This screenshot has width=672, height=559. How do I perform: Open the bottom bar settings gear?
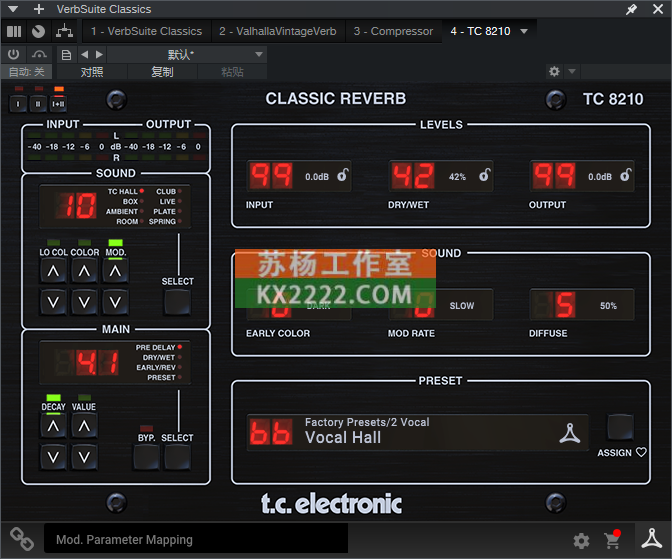pos(581,541)
